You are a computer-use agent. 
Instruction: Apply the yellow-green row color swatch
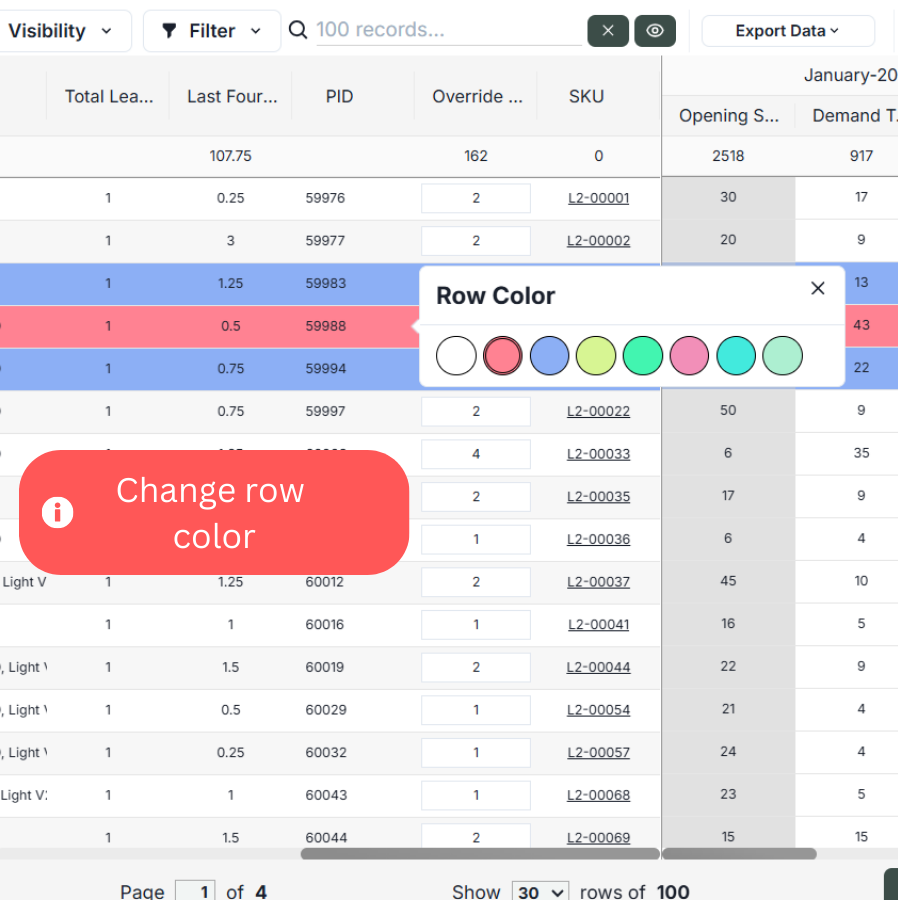[596, 355]
